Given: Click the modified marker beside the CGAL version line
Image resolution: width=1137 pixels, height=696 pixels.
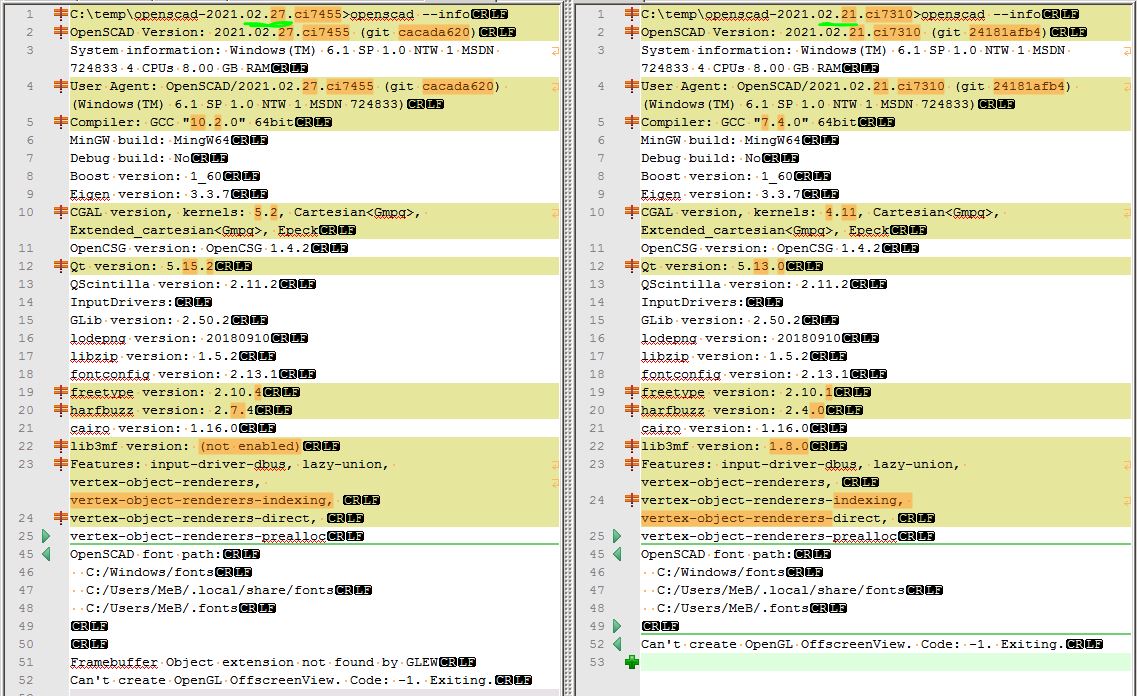Looking at the screenshot, I should coord(62,212).
